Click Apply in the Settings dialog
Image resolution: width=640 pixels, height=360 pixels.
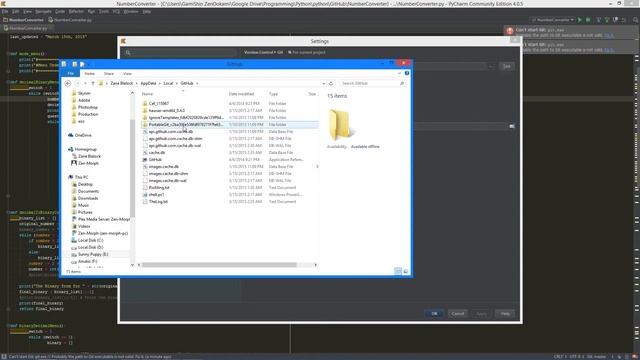tap(482, 313)
